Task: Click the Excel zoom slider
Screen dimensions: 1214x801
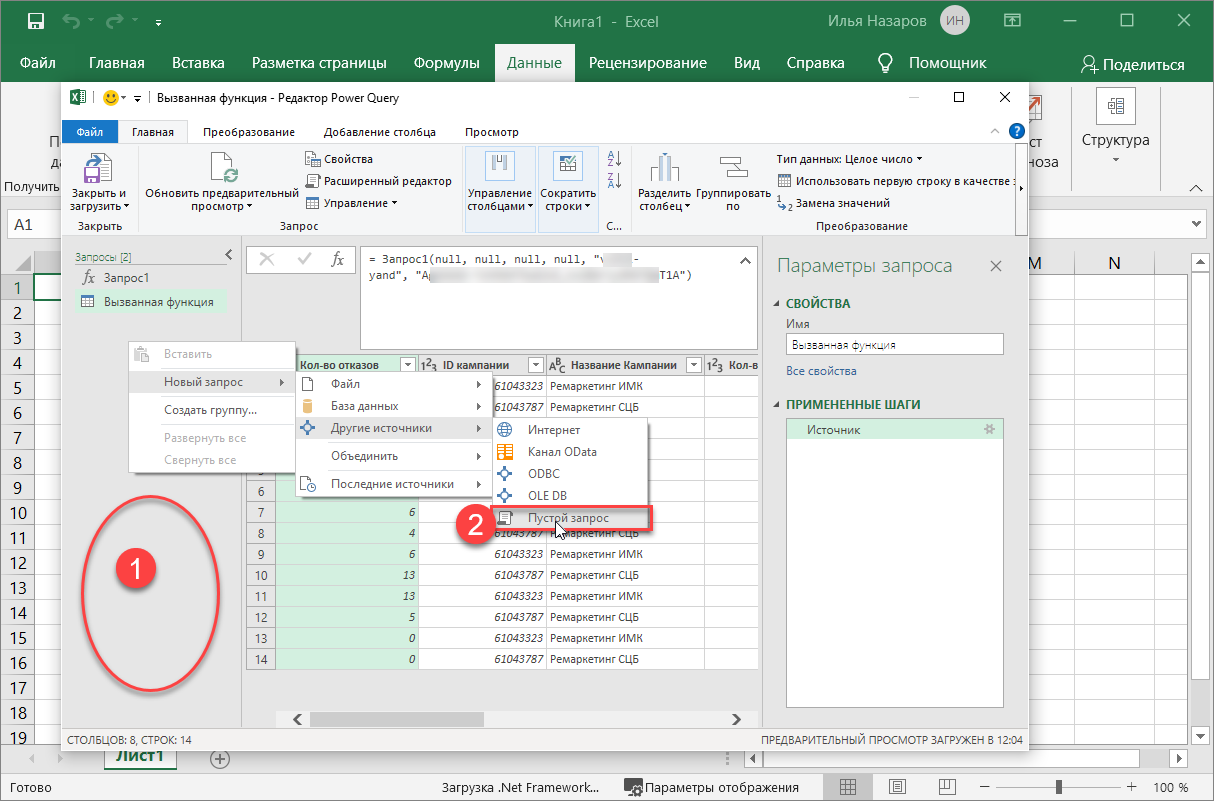Action: pyautogui.click(x=1058, y=787)
